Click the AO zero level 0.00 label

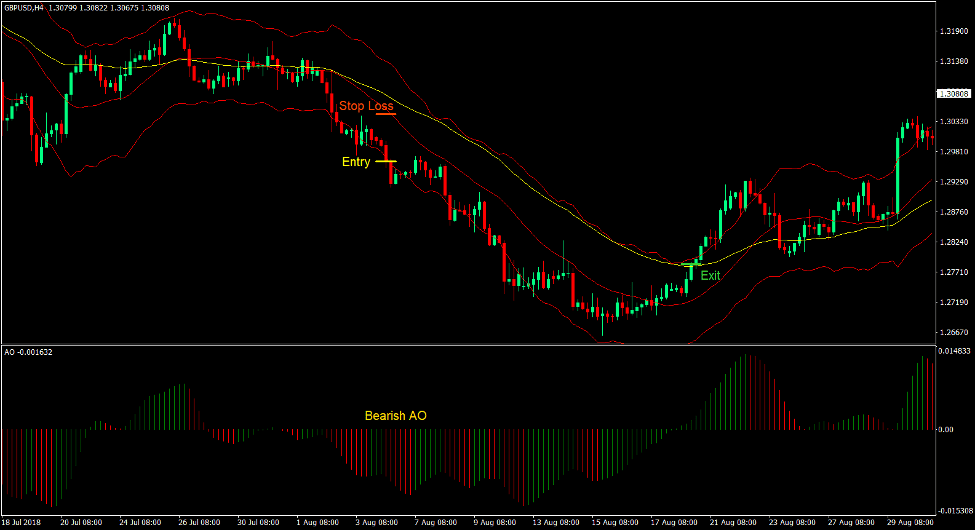click(946, 430)
